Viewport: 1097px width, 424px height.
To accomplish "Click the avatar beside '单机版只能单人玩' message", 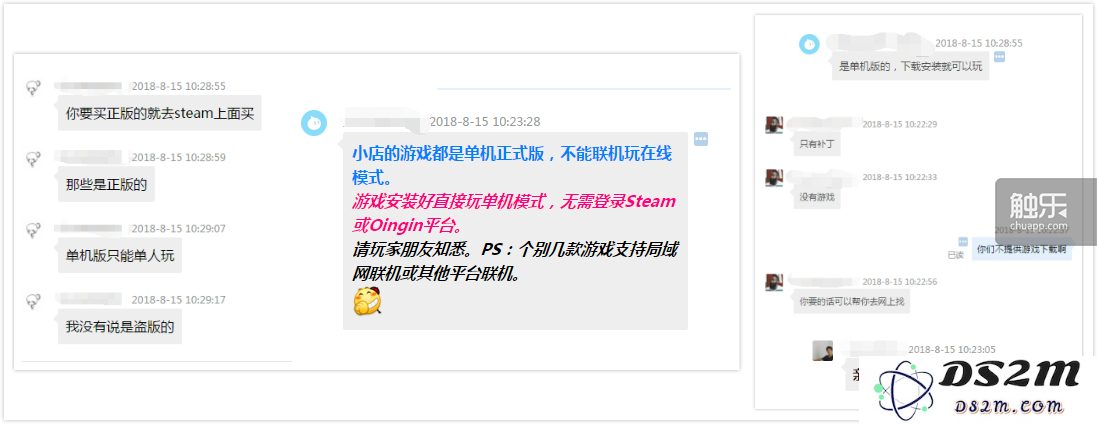I will tap(32, 230).
